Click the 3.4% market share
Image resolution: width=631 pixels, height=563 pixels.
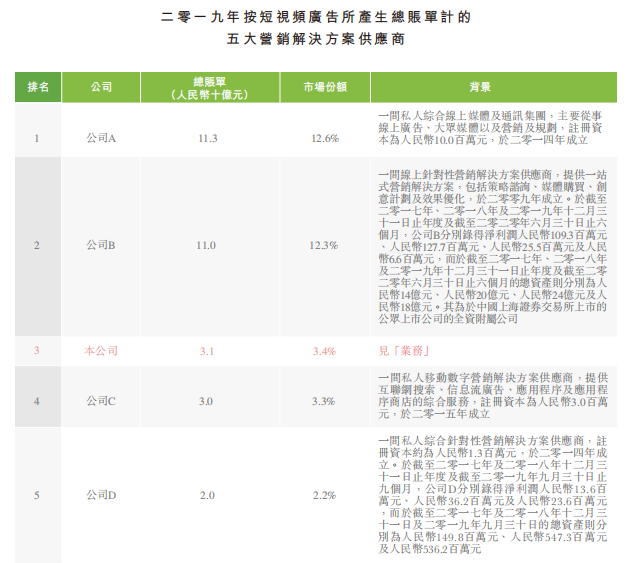coord(324,351)
